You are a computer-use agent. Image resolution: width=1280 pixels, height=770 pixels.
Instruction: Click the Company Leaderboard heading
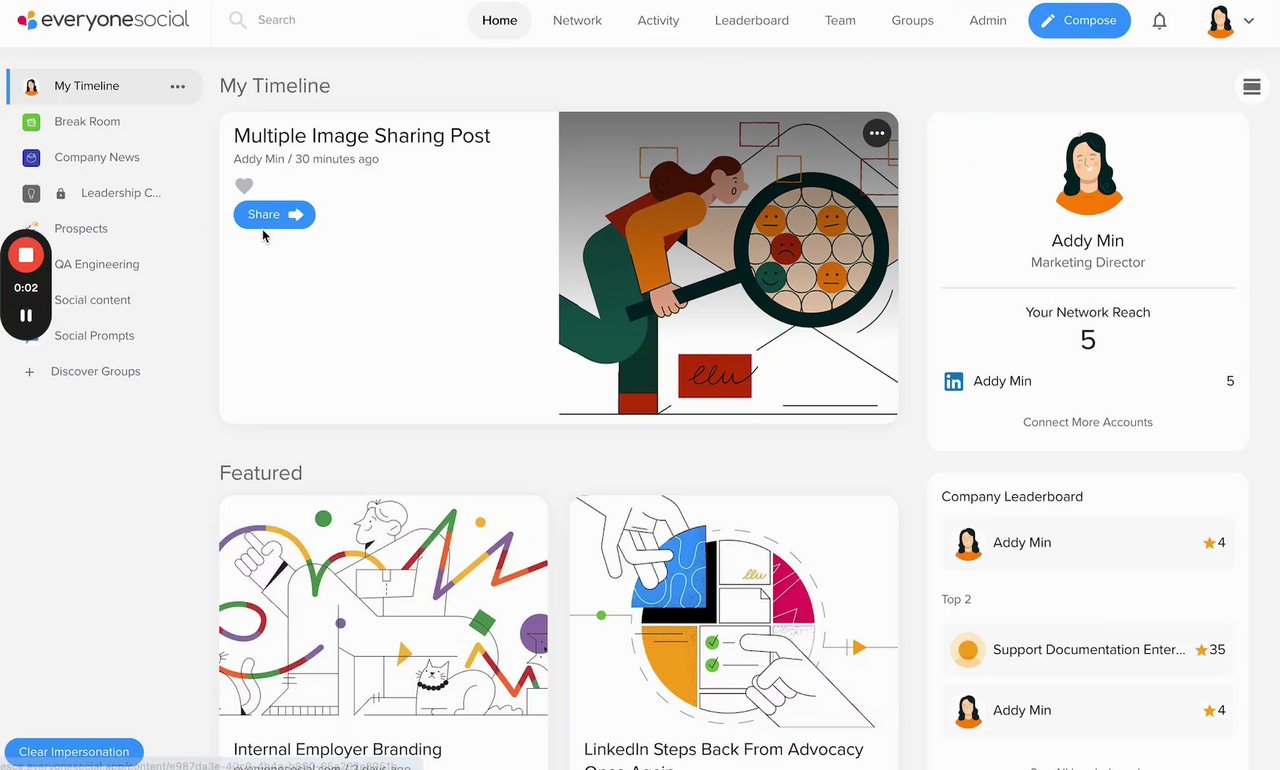[x=1012, y=497]
